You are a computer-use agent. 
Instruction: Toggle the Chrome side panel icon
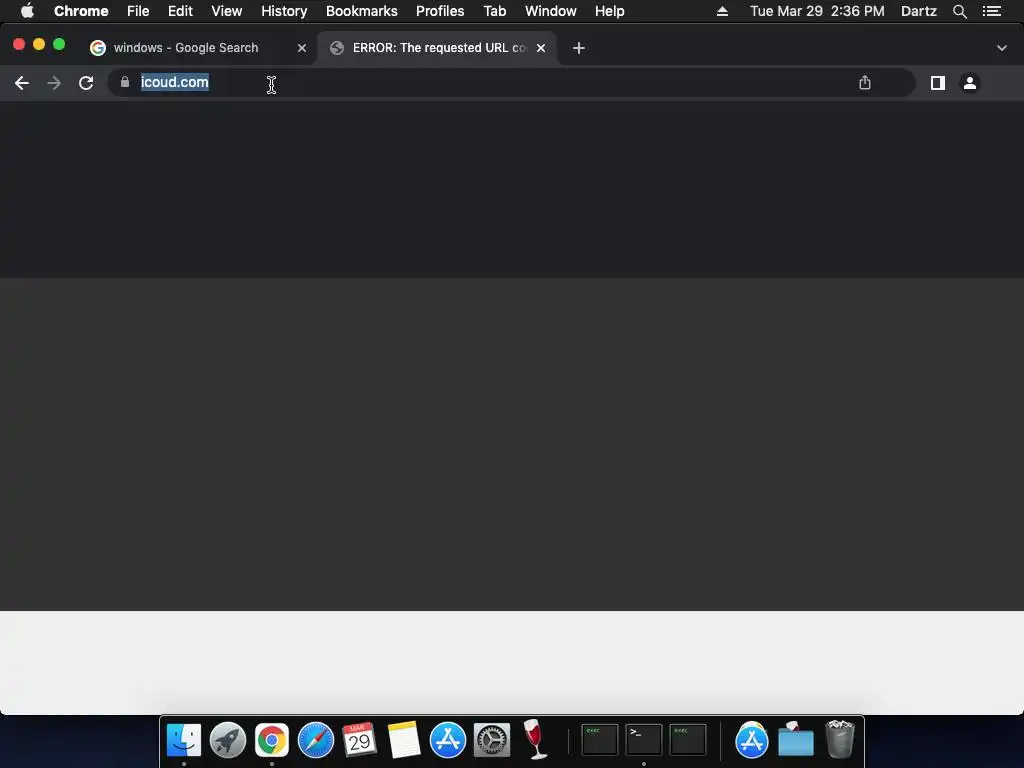pos(938,83)
